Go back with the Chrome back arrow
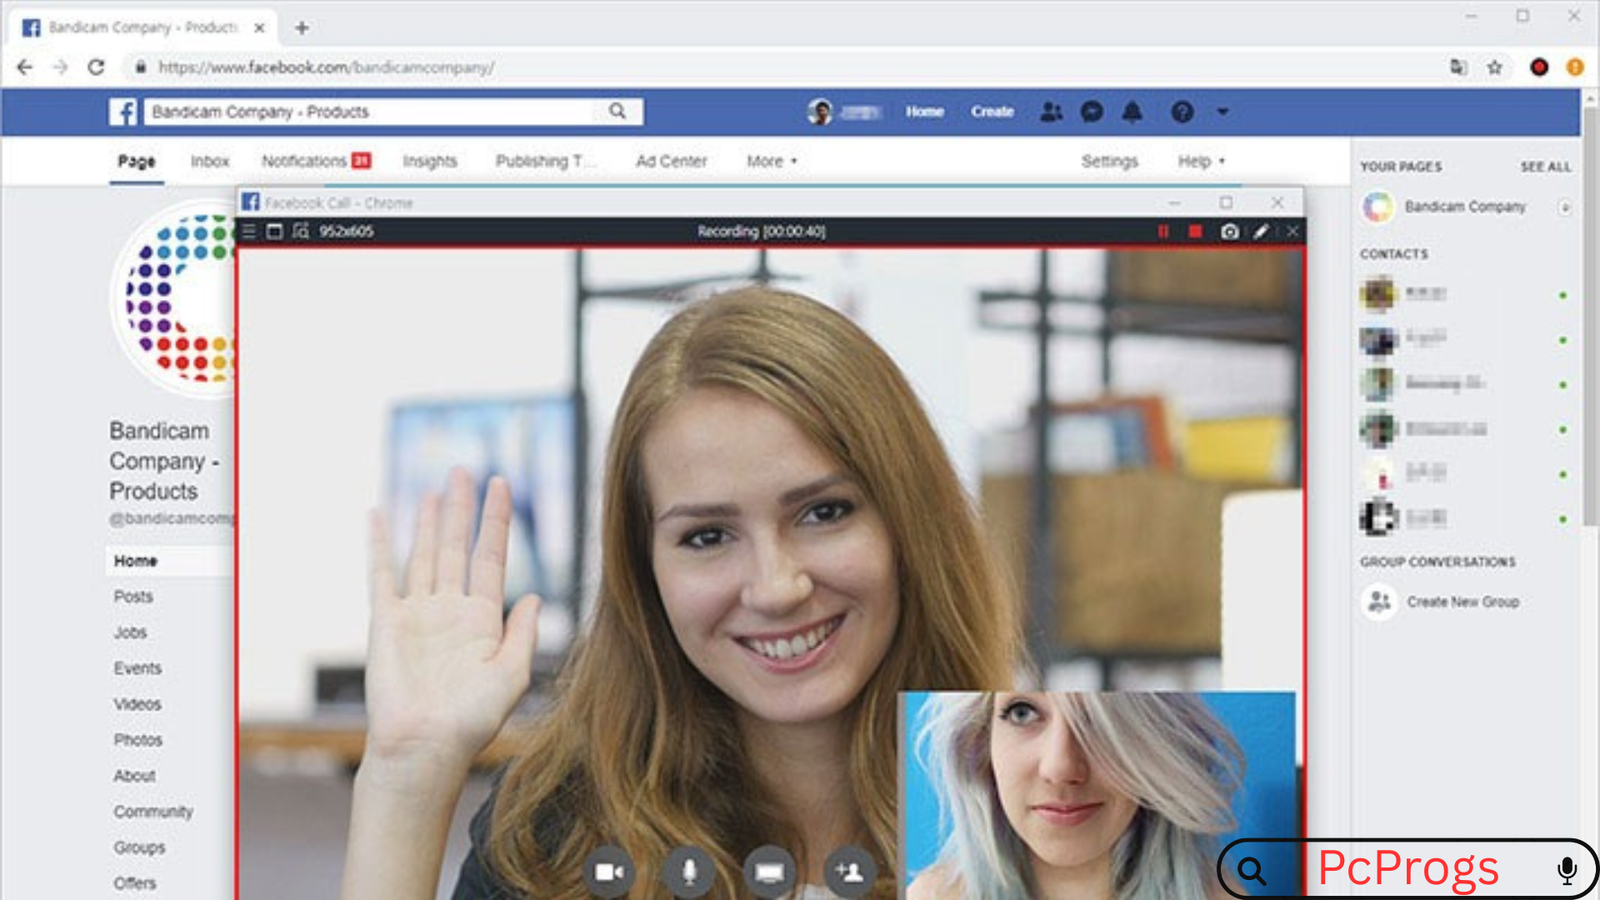 25,67
